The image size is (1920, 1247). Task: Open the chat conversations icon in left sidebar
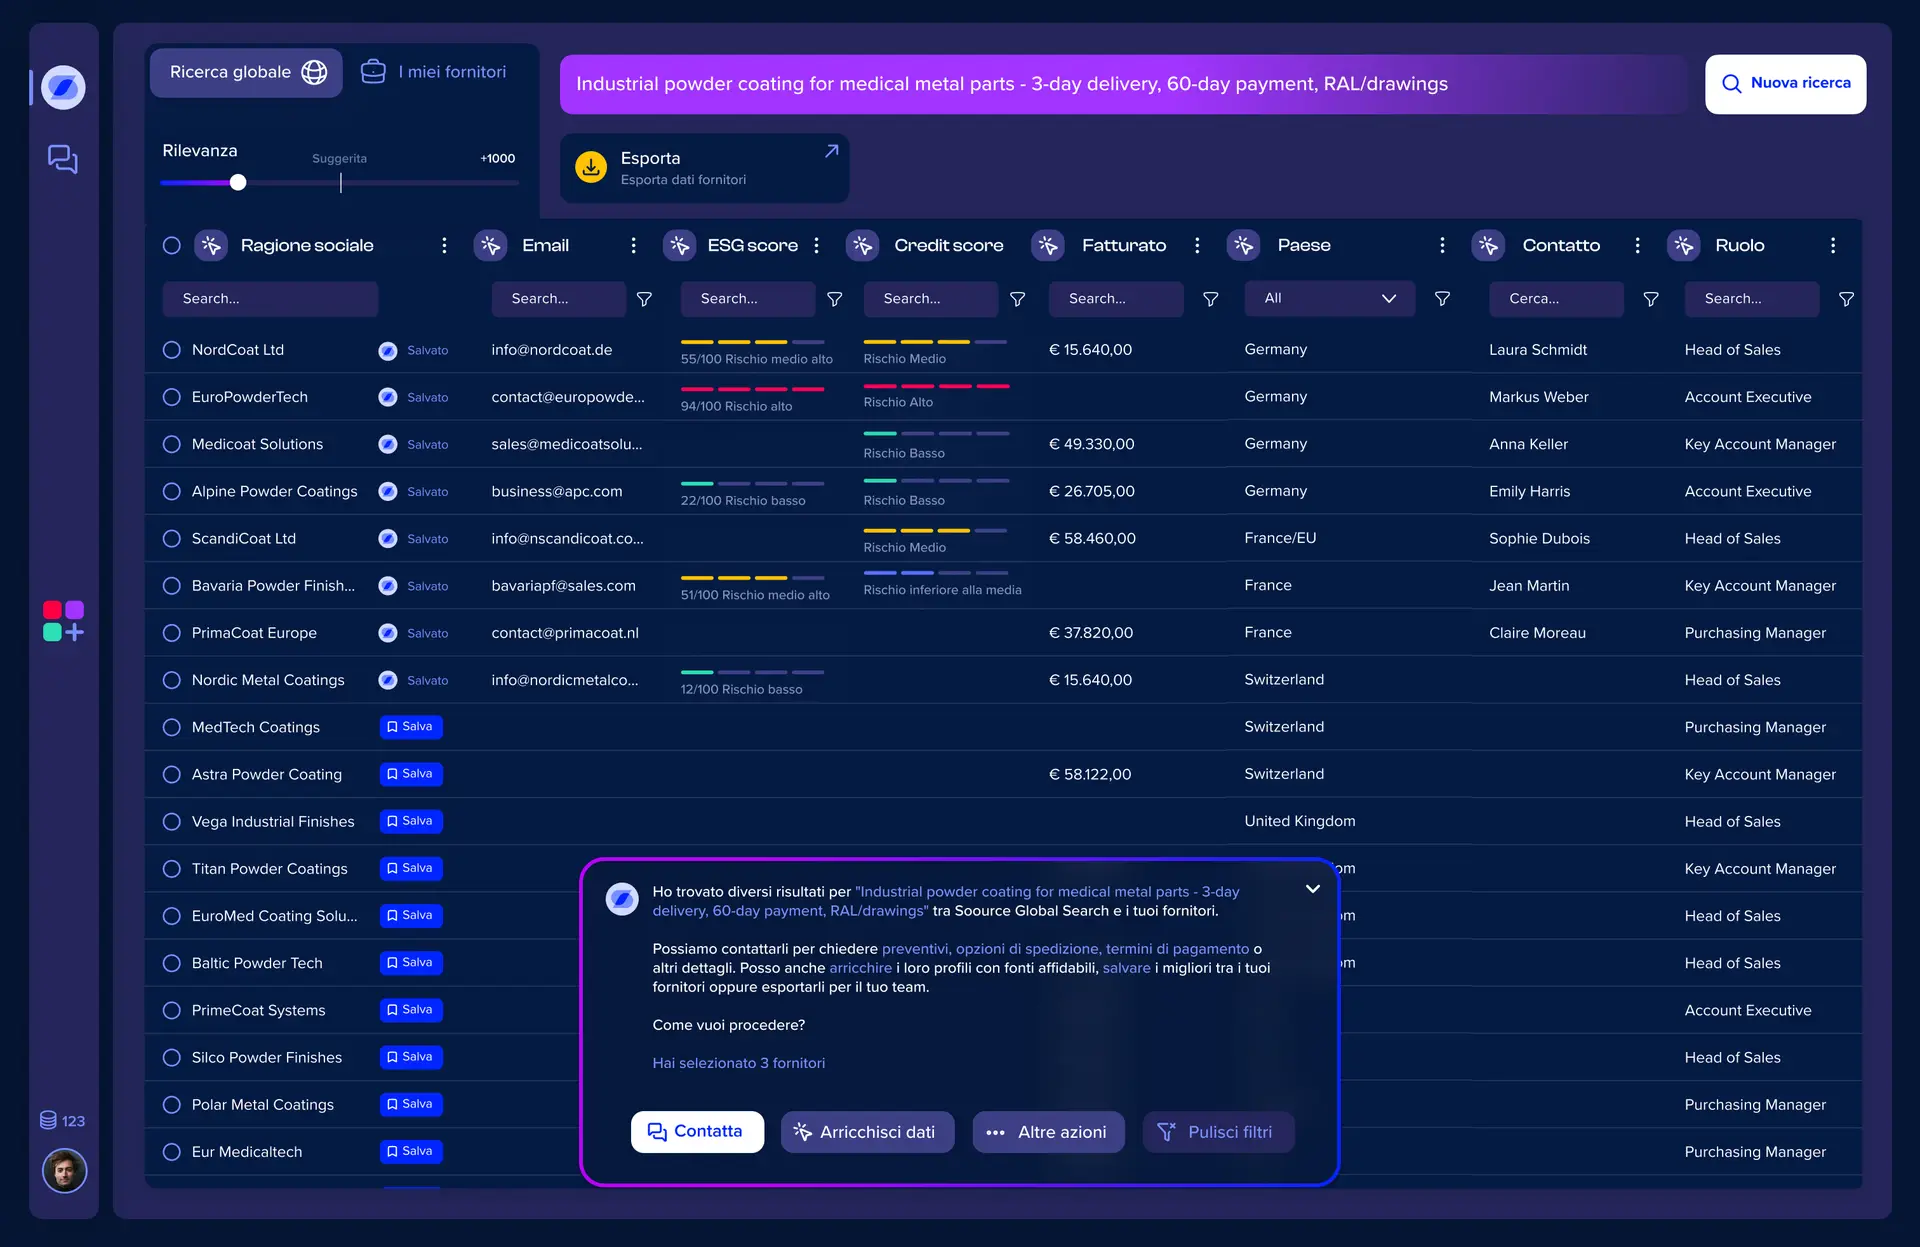[63, 159]
